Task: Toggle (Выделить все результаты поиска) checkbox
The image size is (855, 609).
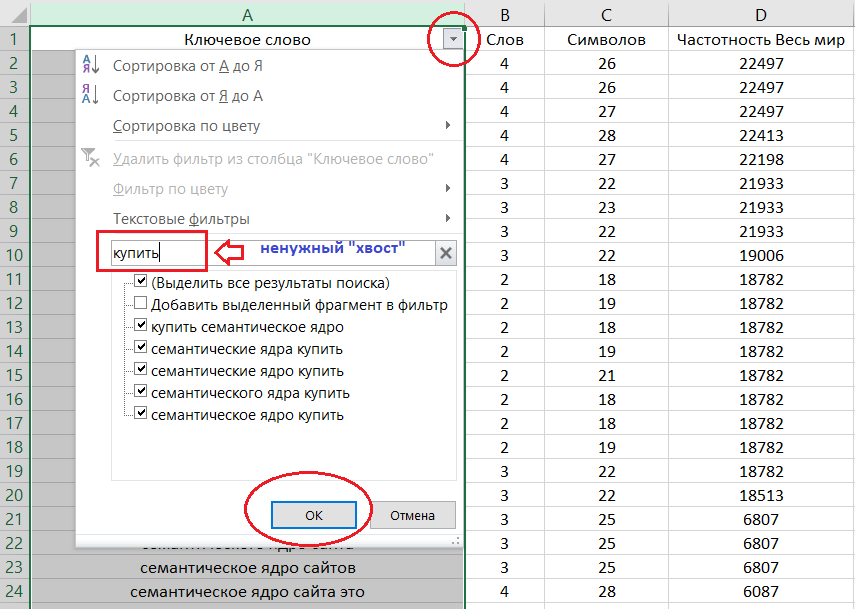Action: pos(141,281)
